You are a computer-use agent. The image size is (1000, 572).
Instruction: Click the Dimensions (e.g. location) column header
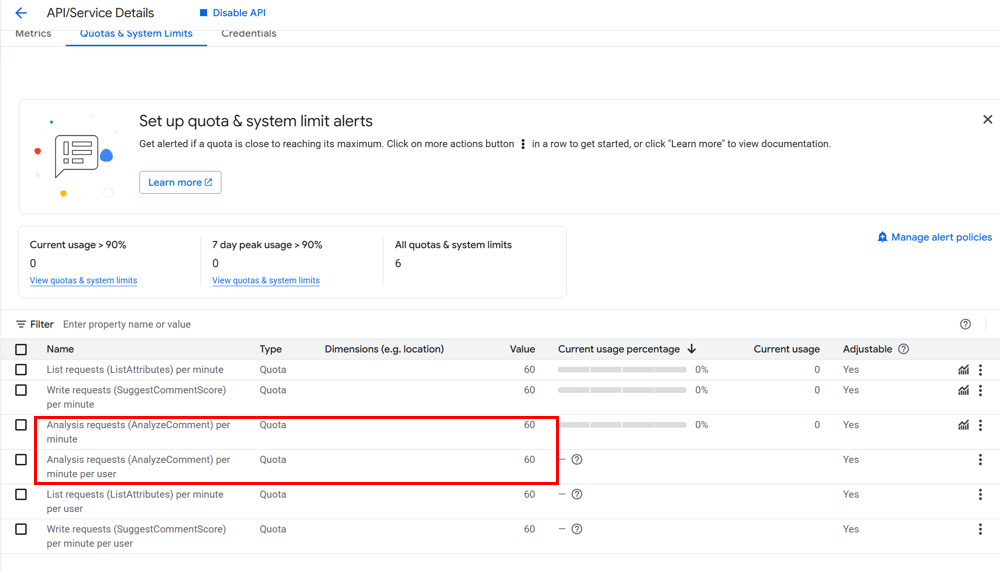click(x=384, y=349)
